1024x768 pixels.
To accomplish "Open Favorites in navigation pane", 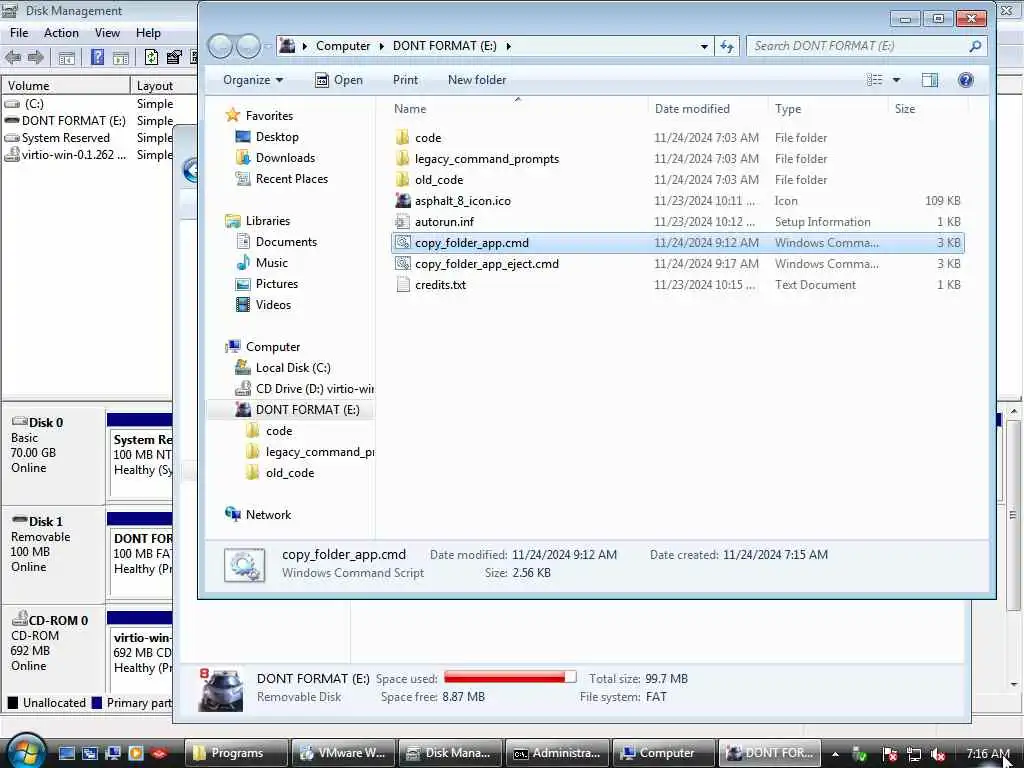I will tap(268, 116).
